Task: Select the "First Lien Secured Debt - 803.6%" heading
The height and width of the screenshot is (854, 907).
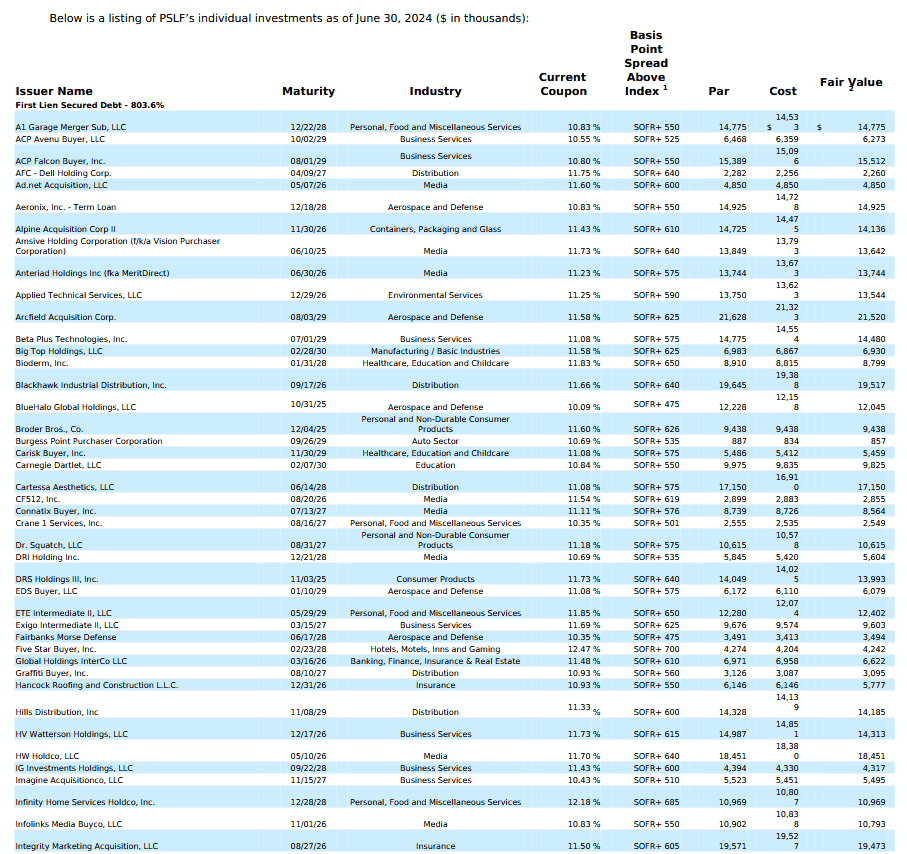Action: (x=90, y=105)
